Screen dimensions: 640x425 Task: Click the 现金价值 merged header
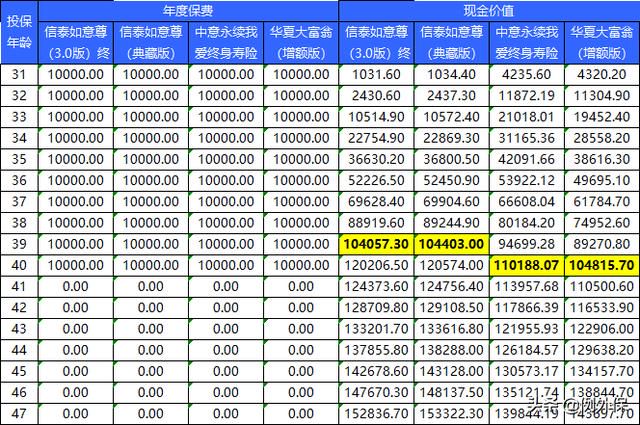click(489, 11)
